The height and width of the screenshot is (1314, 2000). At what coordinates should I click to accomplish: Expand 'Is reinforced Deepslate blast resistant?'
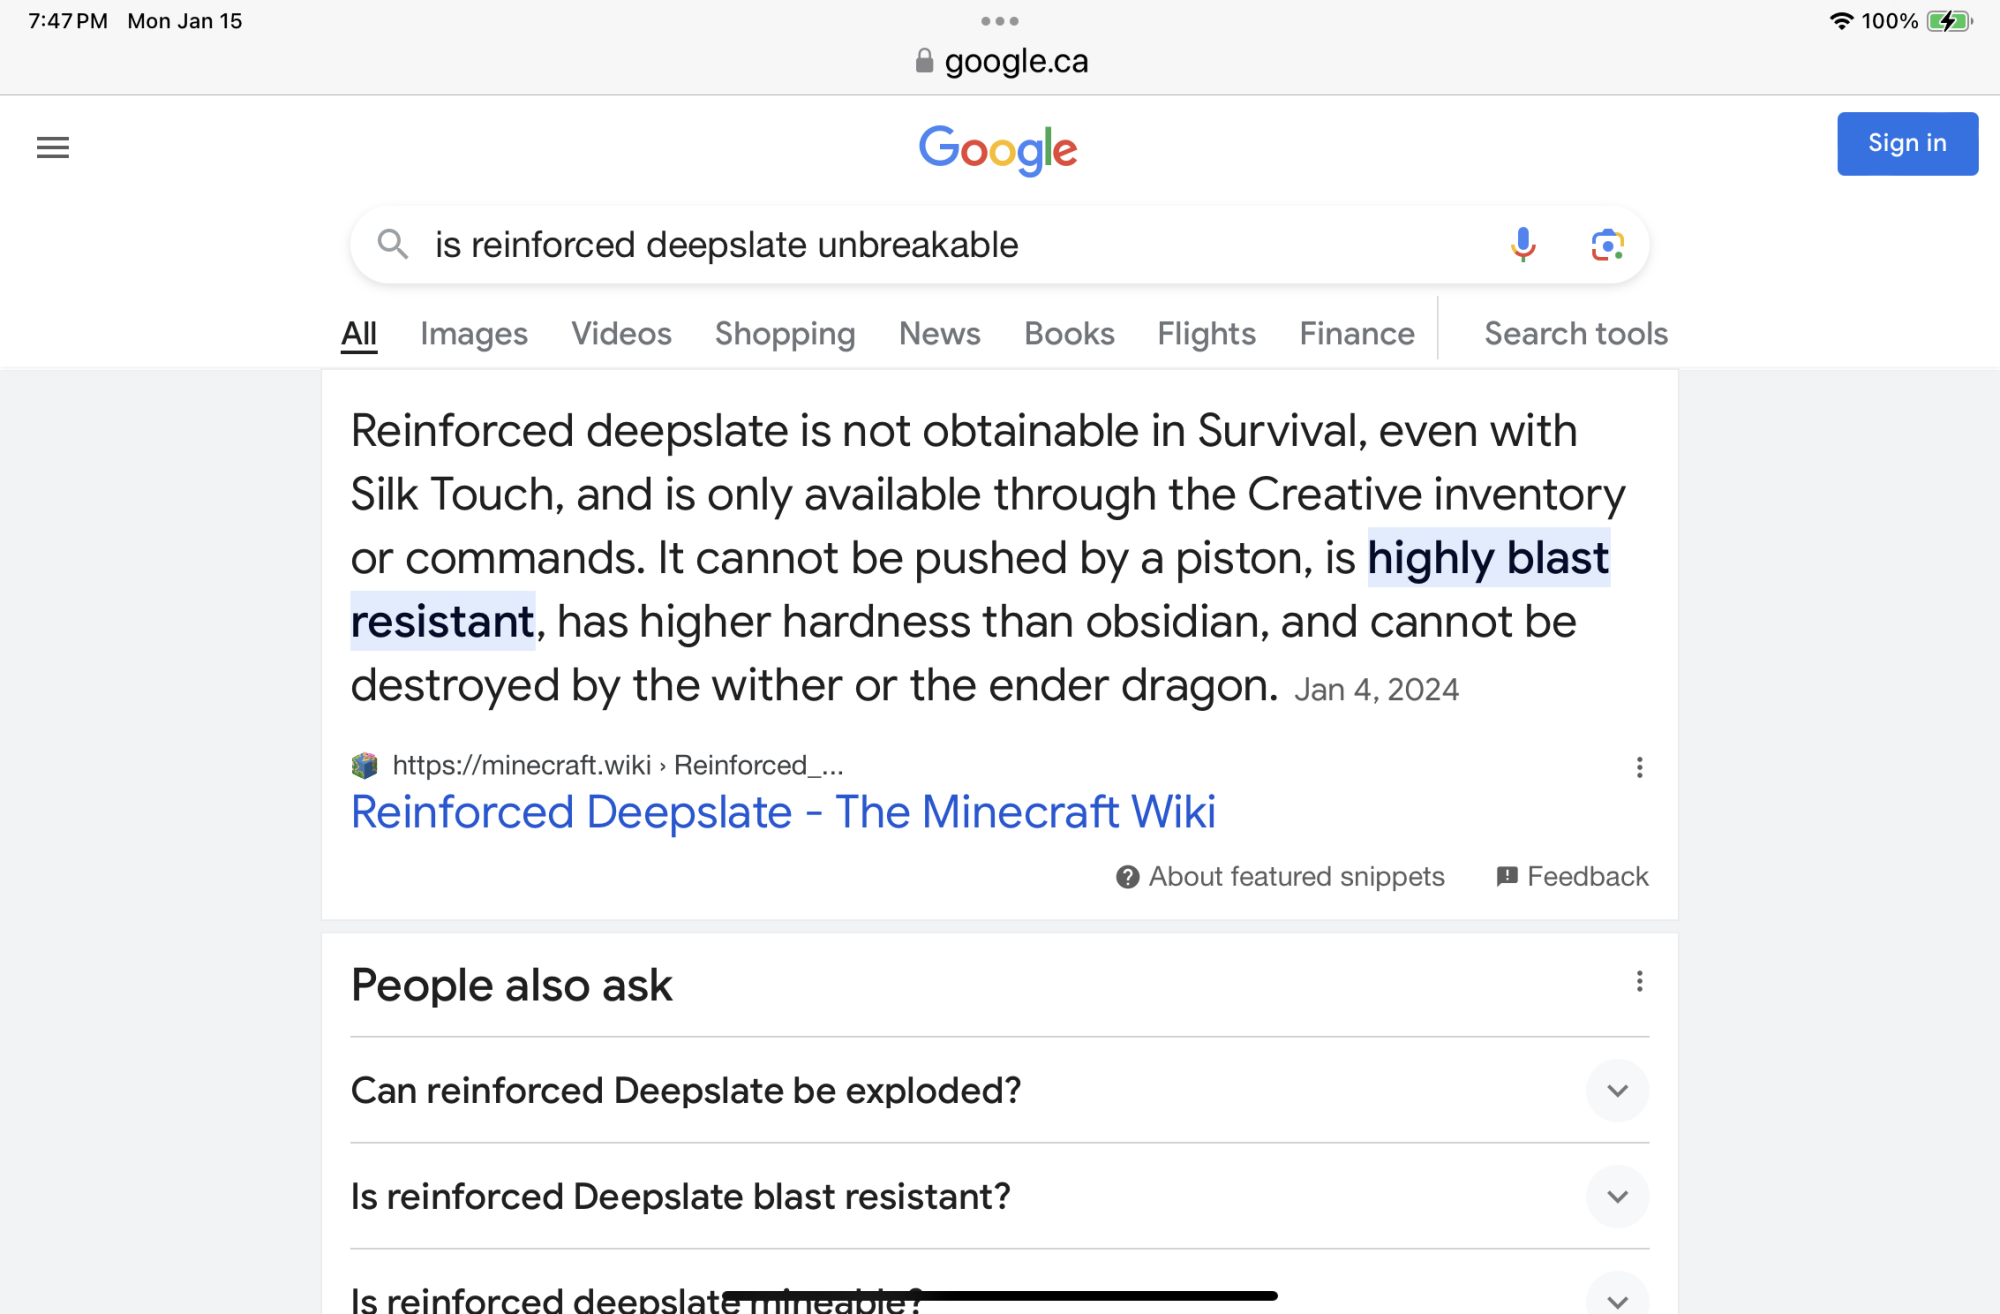(1617, 1196)
